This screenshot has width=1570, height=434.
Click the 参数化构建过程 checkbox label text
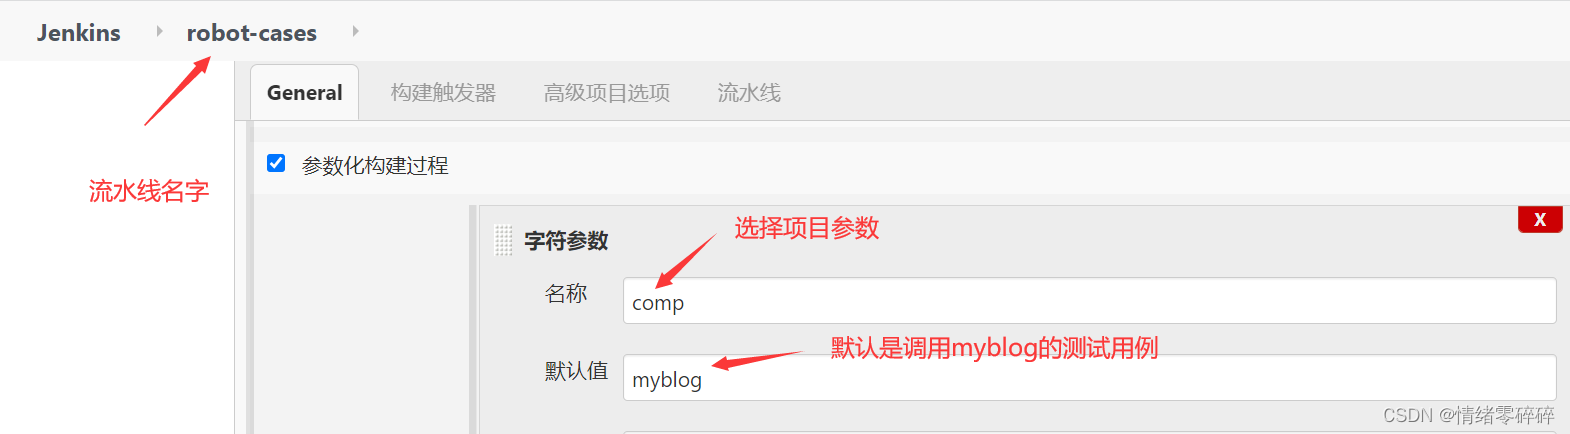374,166
